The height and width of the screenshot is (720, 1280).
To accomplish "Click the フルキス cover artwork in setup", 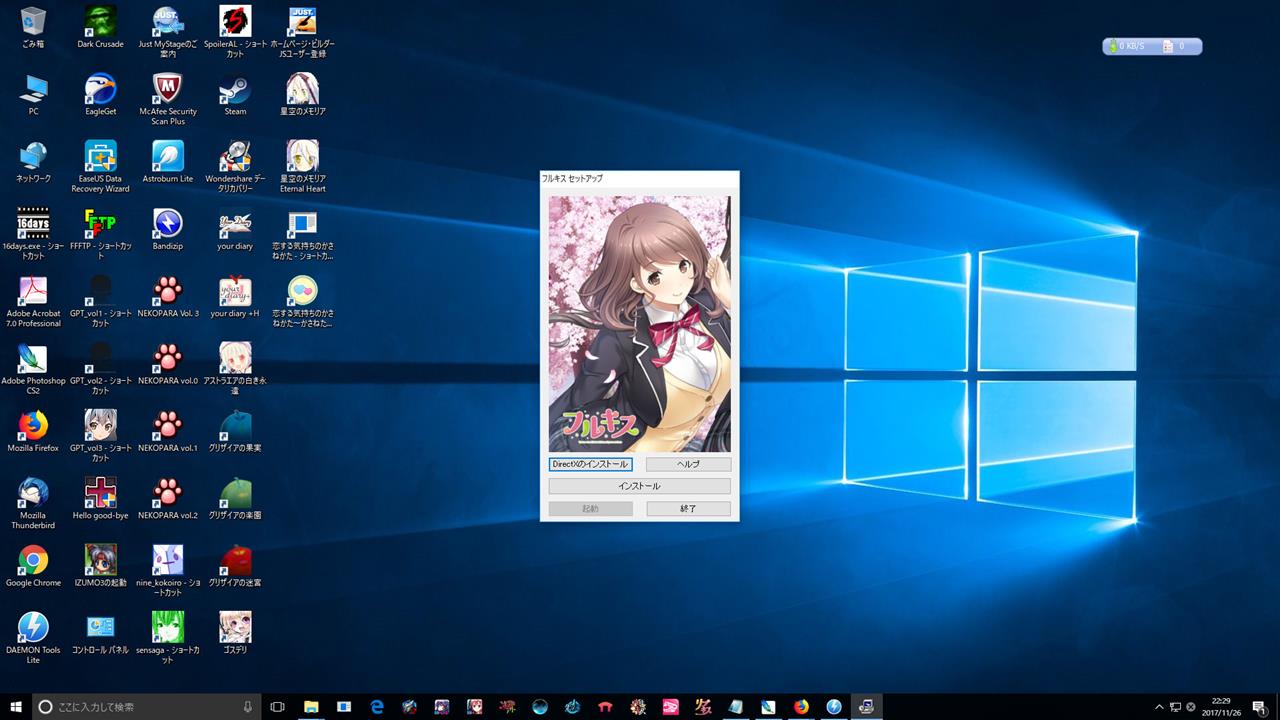I will pos(640,324).
